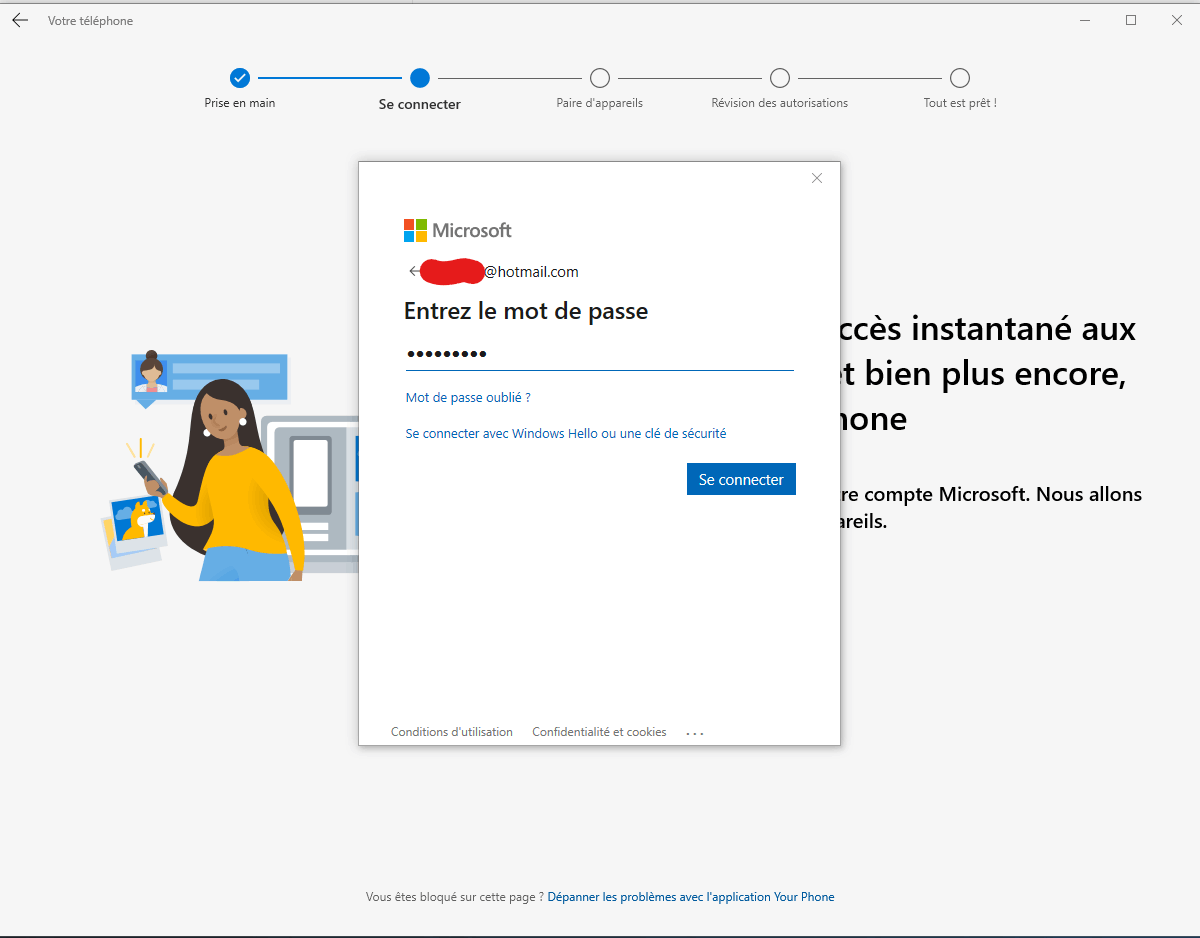Viewport: 1200px width, 938px height.
Task: Close the Votre téléphone window
Action: (x=1177, y=20)
